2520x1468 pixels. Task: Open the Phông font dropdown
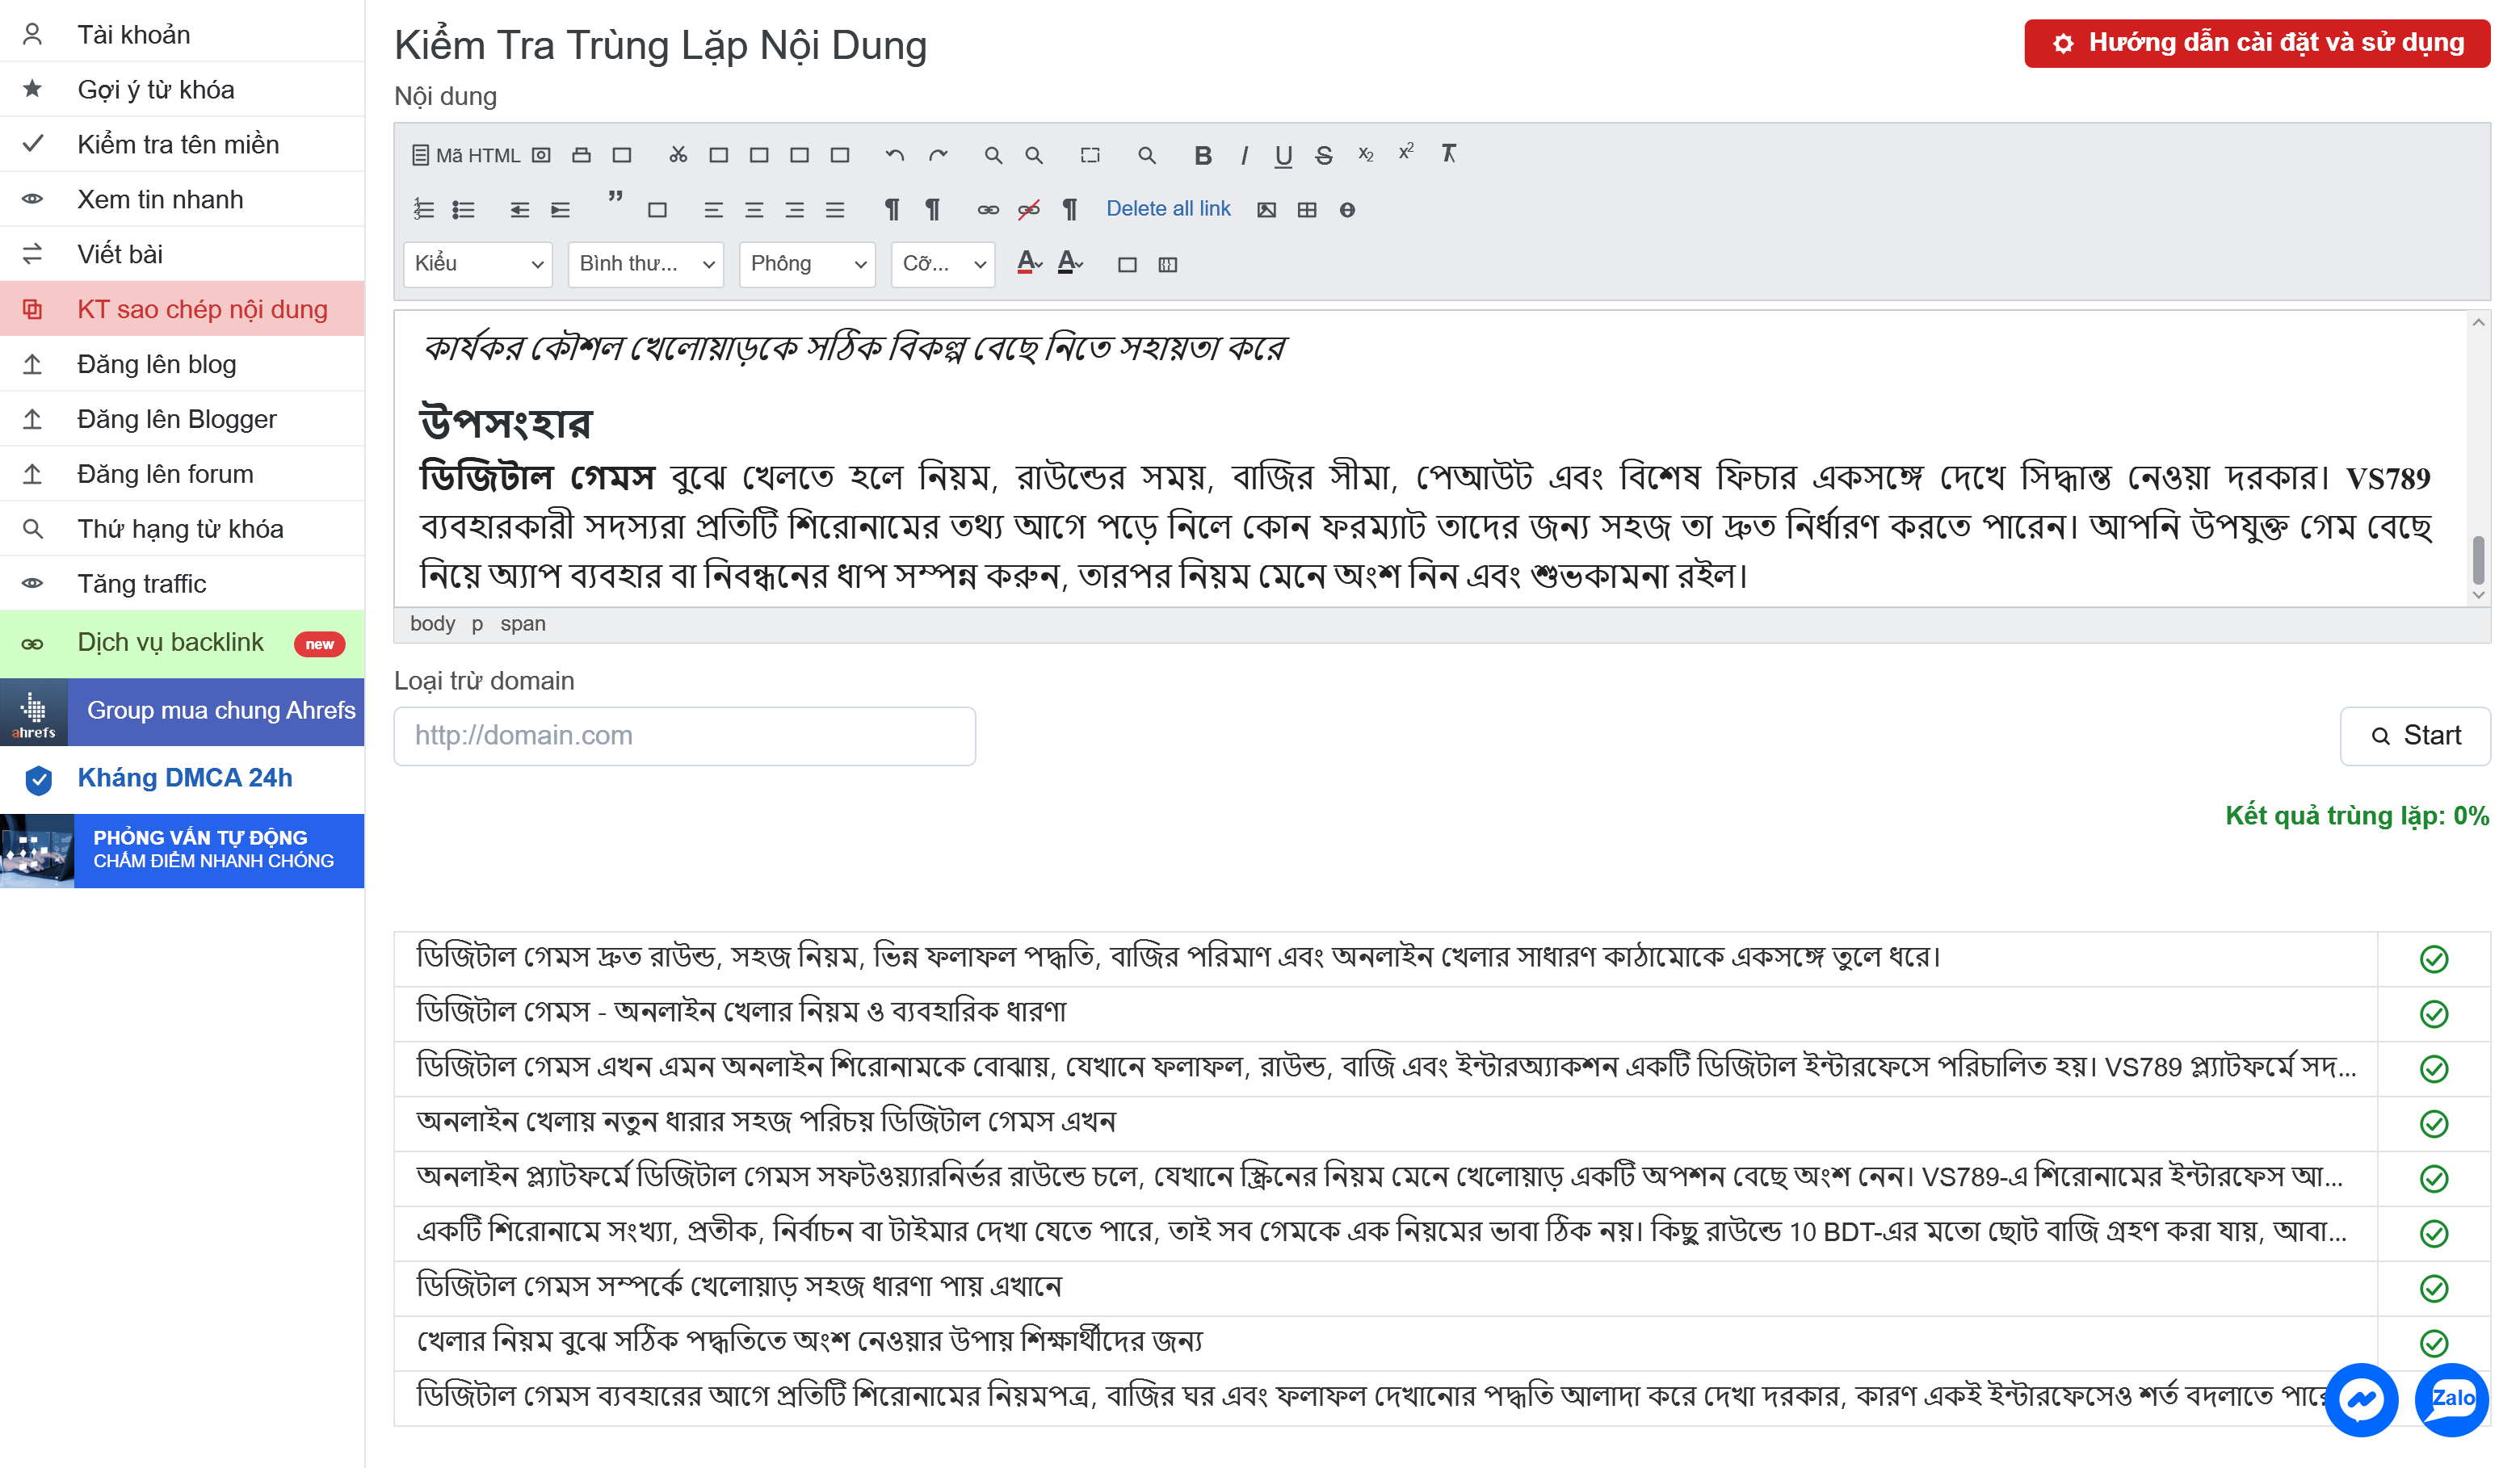[807, 264]
